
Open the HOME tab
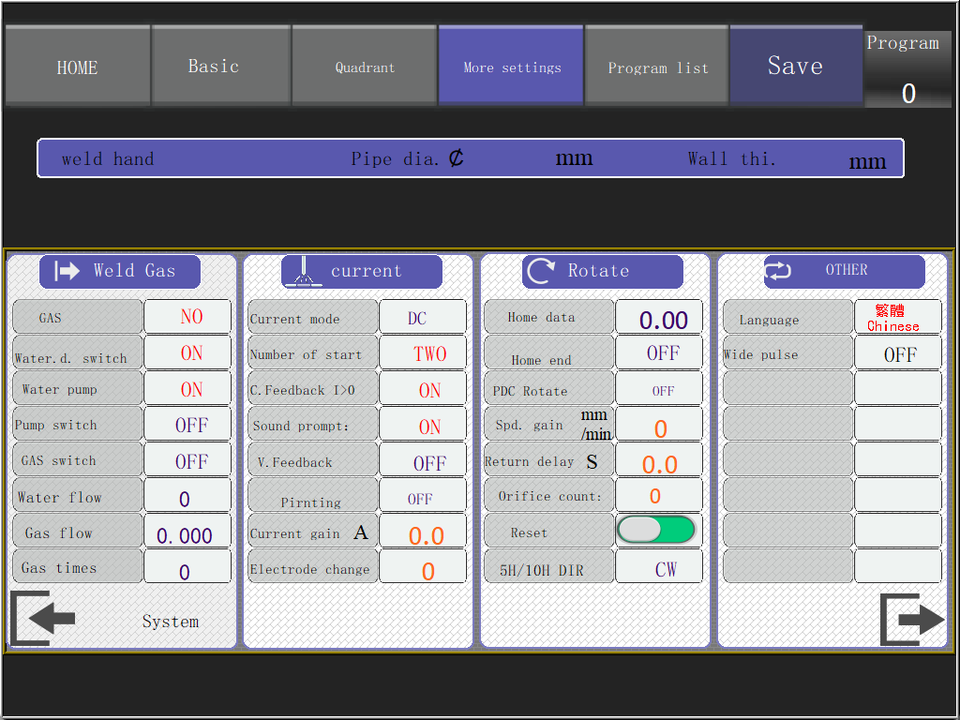coord(78,66)
